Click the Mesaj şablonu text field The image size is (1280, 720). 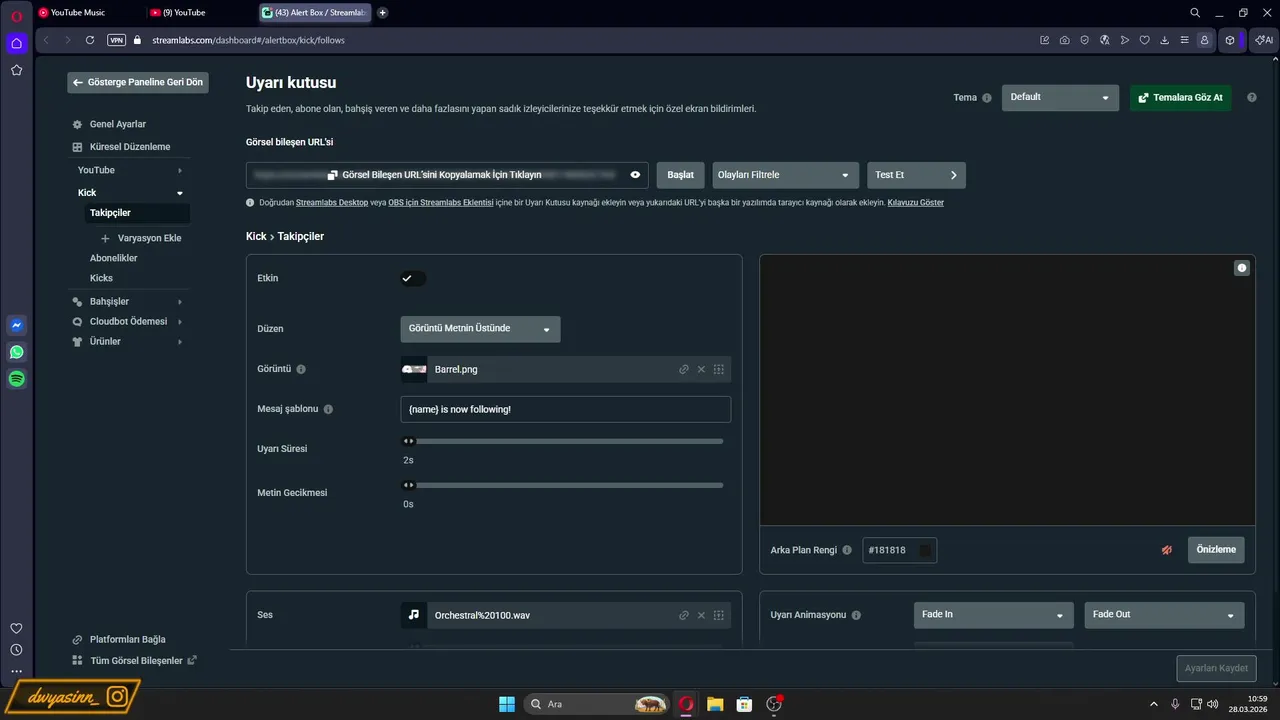[x=565, y=409]
